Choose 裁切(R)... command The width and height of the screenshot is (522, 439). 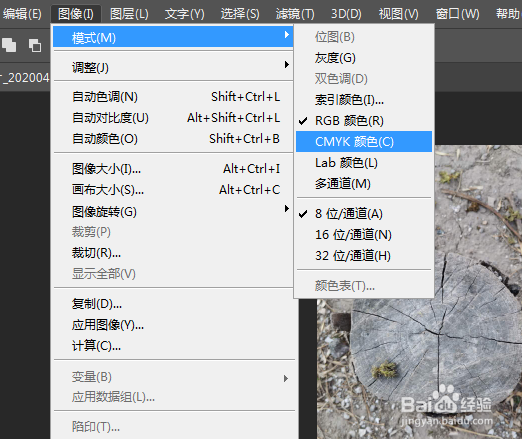(173, 253)
